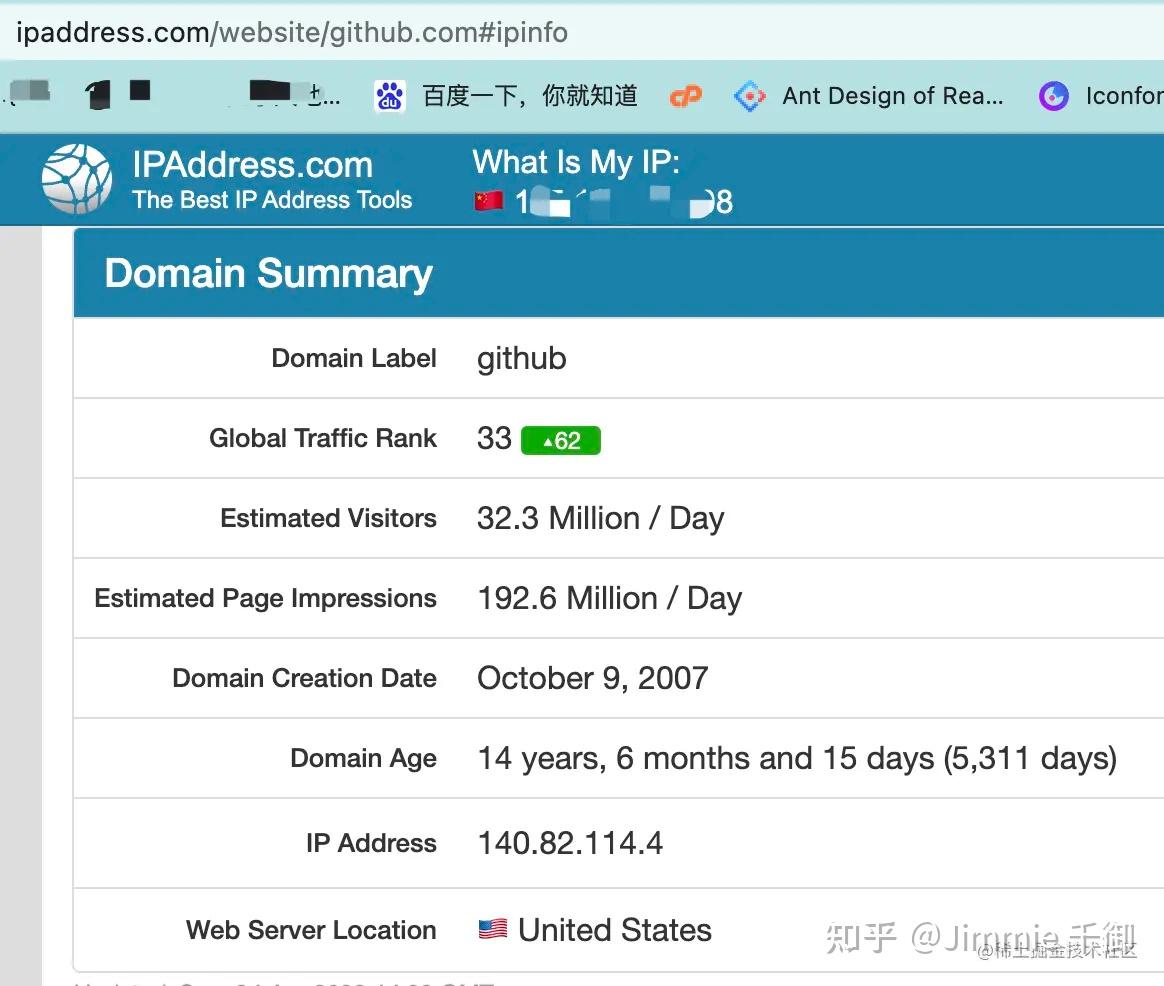Click the United States flag icon
This screenshot has height=986, width=1164.
492,930
